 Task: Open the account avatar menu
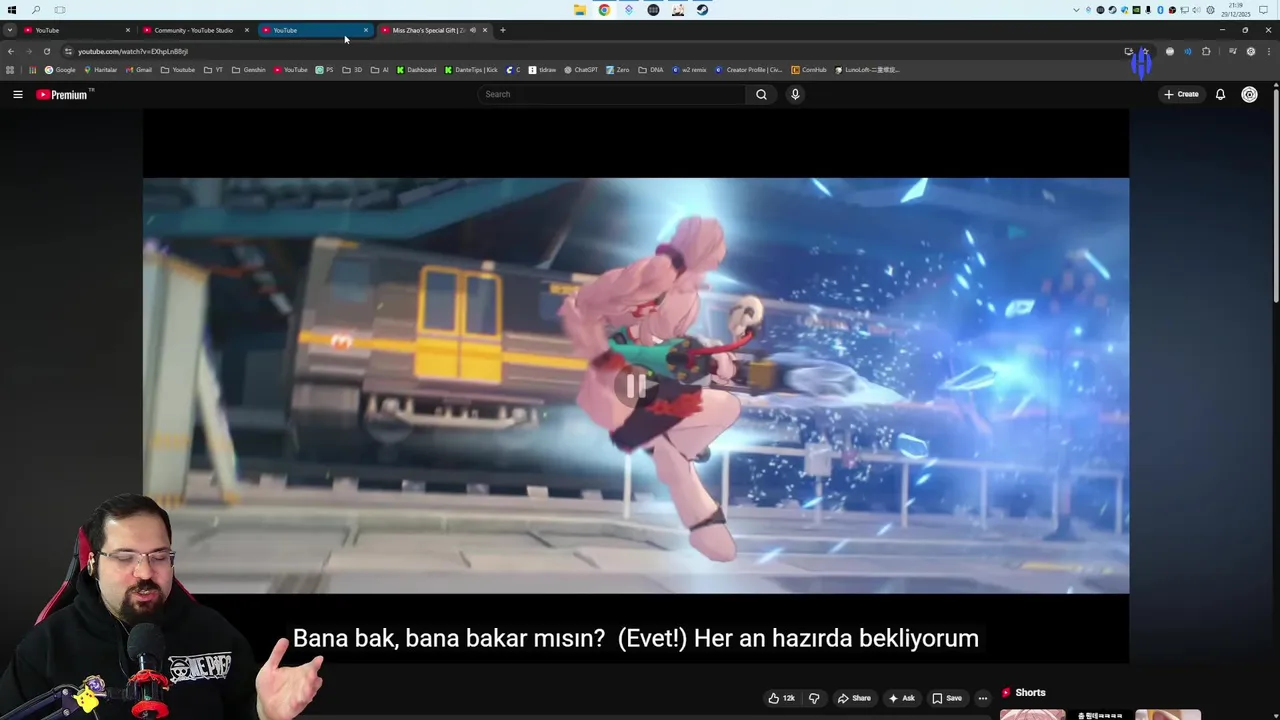coord(1249,94)
